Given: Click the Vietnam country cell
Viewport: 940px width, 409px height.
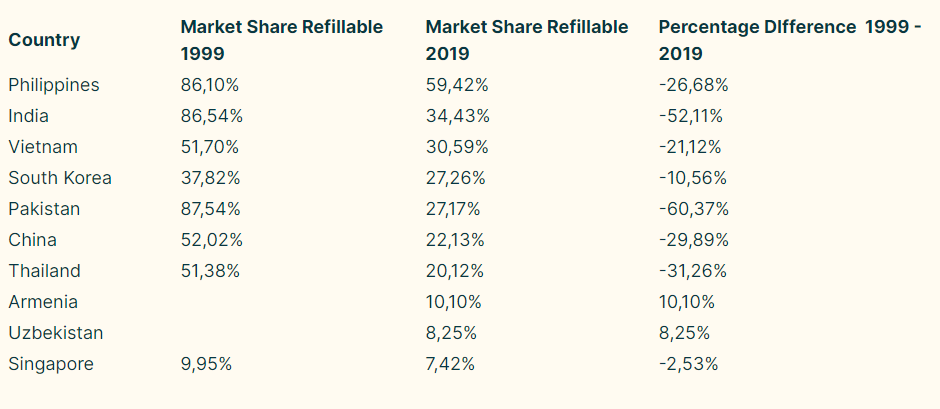Looking at the screenshot, I should (43, 147).
